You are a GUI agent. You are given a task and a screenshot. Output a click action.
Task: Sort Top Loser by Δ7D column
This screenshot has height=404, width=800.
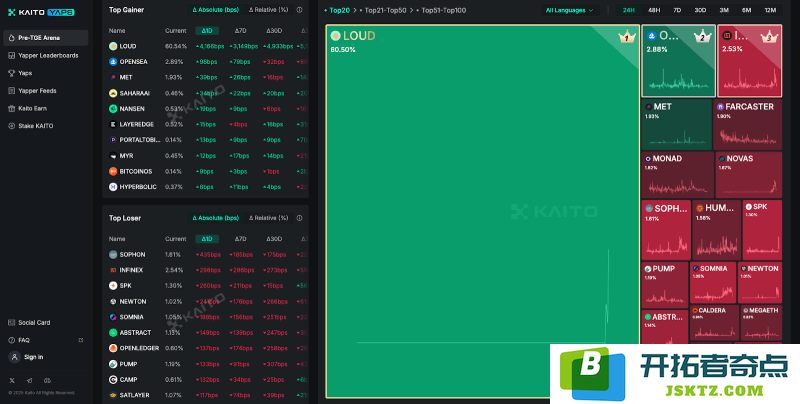pyautogui.click(x=240, y=239)
